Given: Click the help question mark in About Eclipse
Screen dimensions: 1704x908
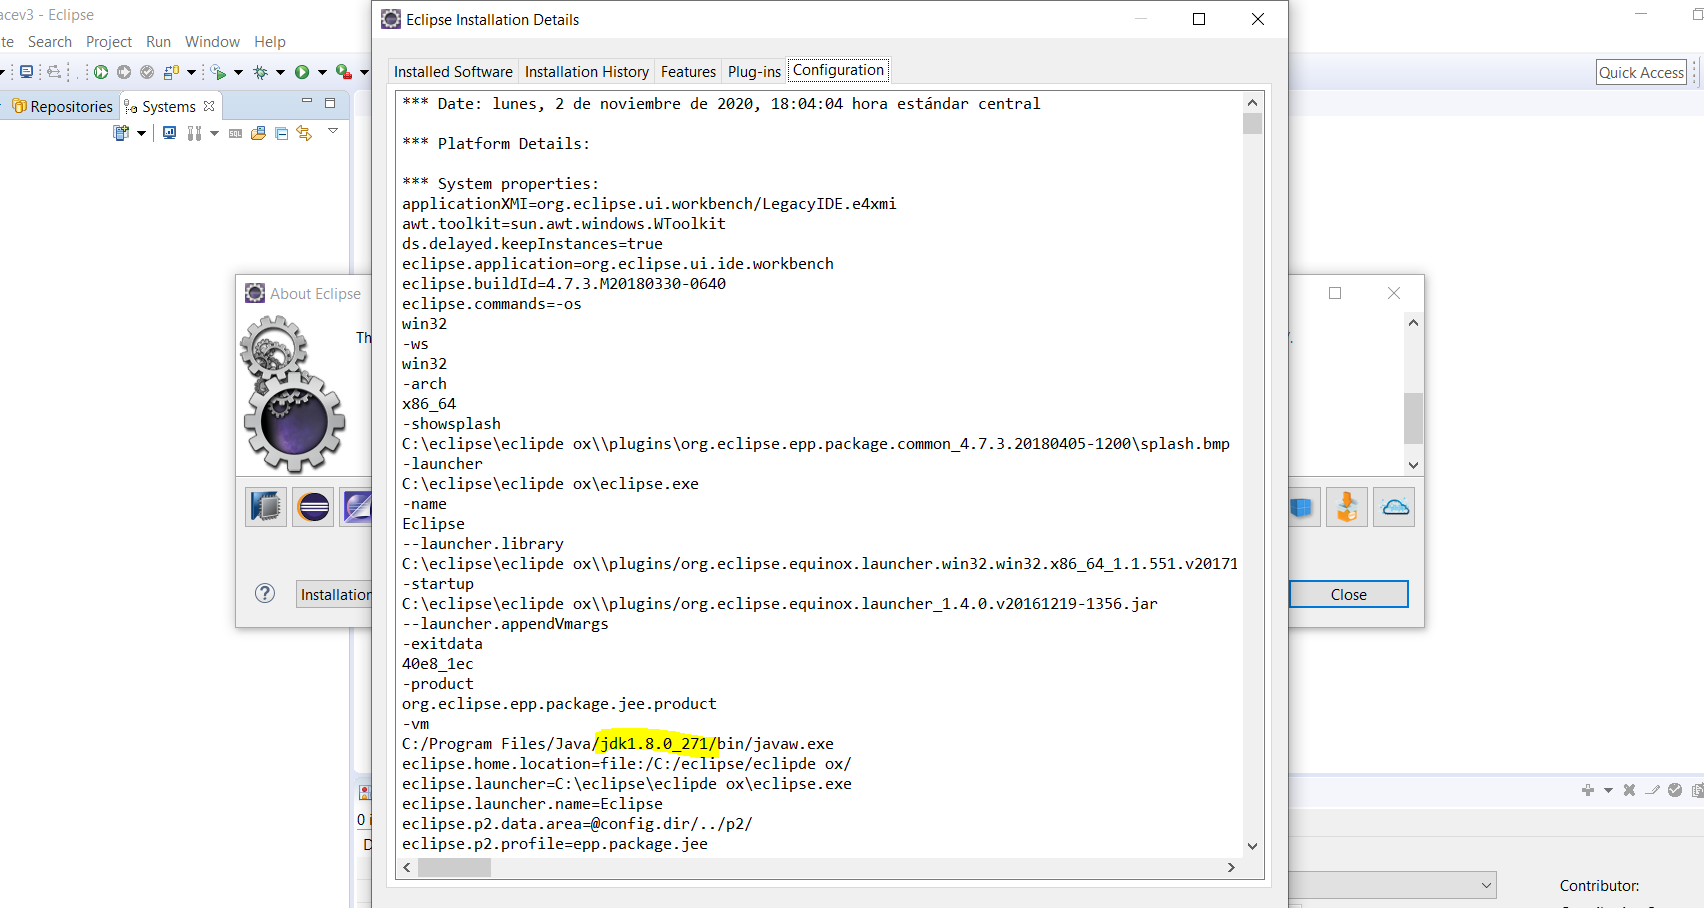Looking at the screenshot, I should (265, 593).
